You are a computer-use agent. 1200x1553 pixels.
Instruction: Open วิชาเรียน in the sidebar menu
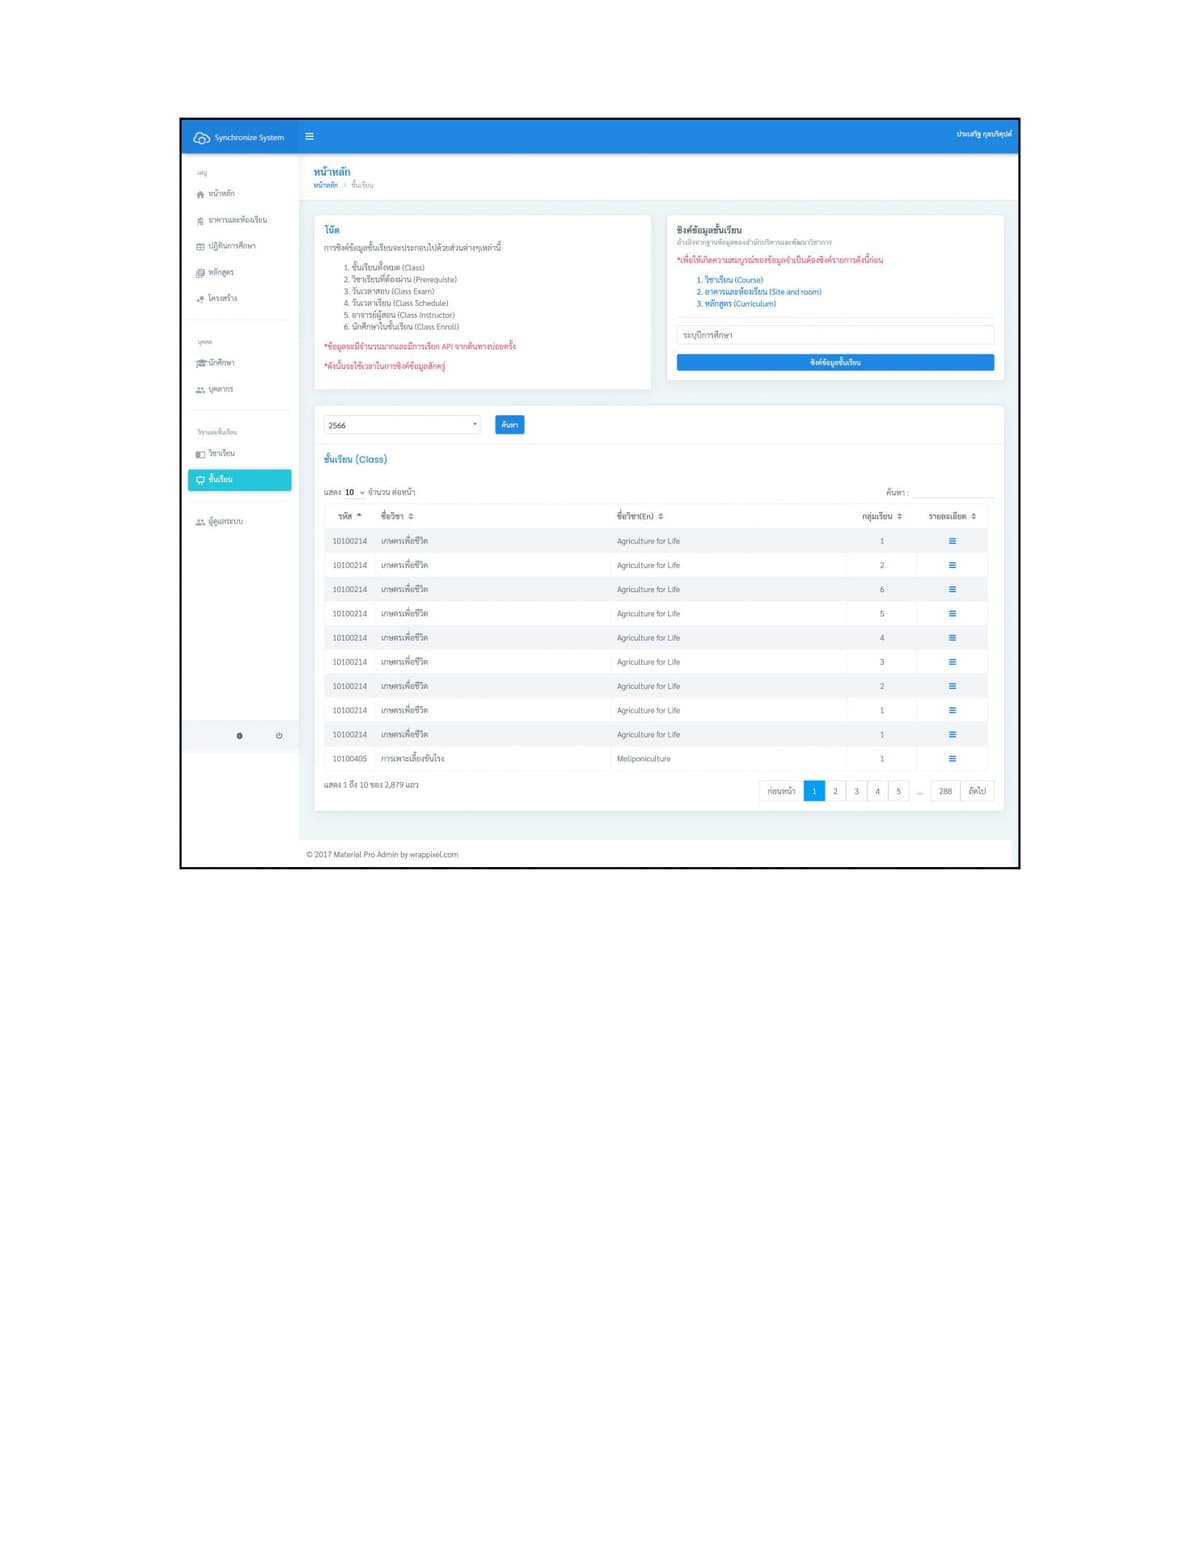click(215, 454)
